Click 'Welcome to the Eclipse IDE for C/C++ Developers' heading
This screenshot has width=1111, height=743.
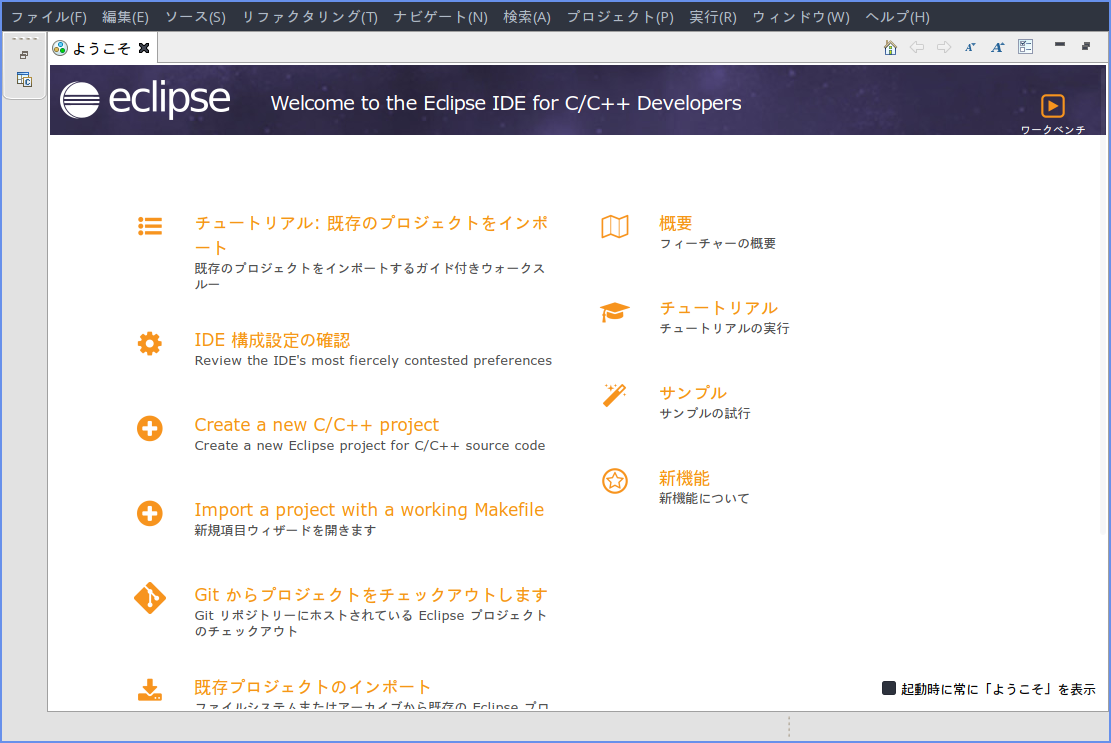pyautogui.click(x=506, y=103)
